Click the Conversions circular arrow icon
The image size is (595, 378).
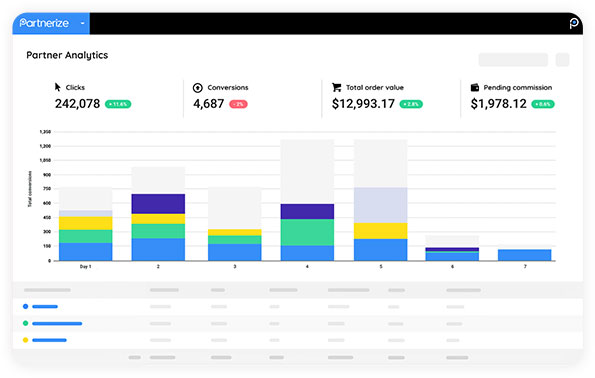point(198,88)
